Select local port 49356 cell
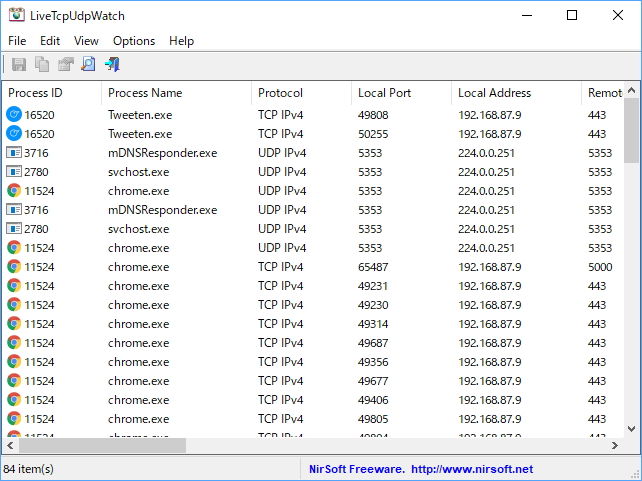 point(373,362)
